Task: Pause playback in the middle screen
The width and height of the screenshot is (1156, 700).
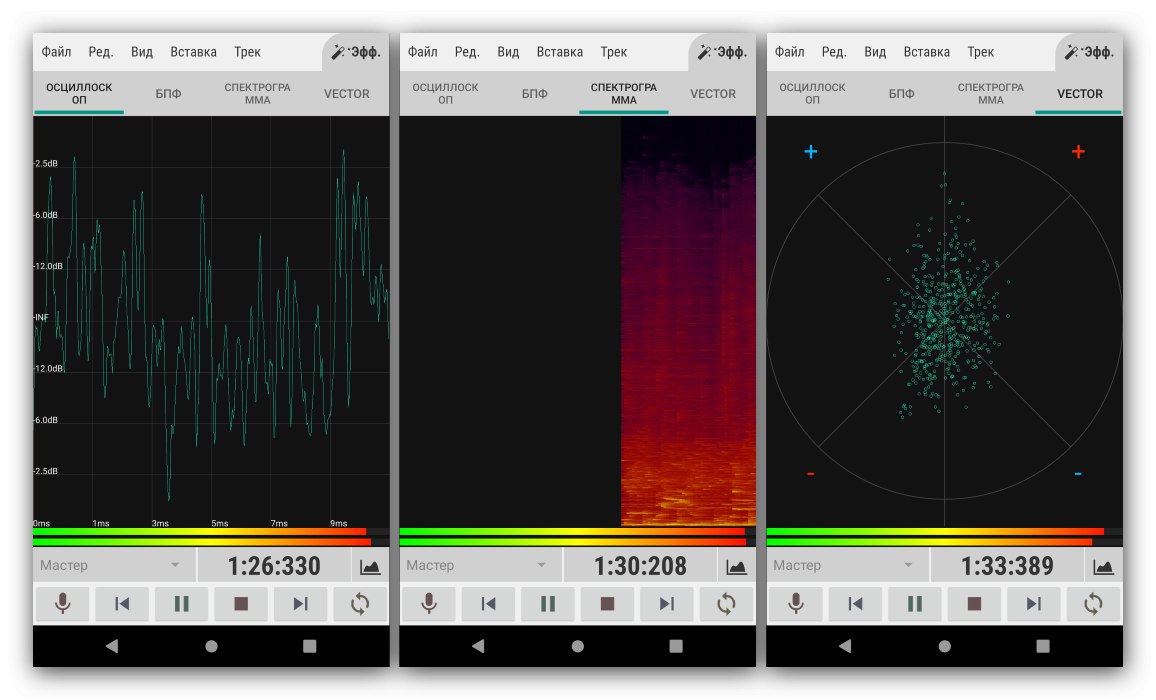Action: click(548, 604)
